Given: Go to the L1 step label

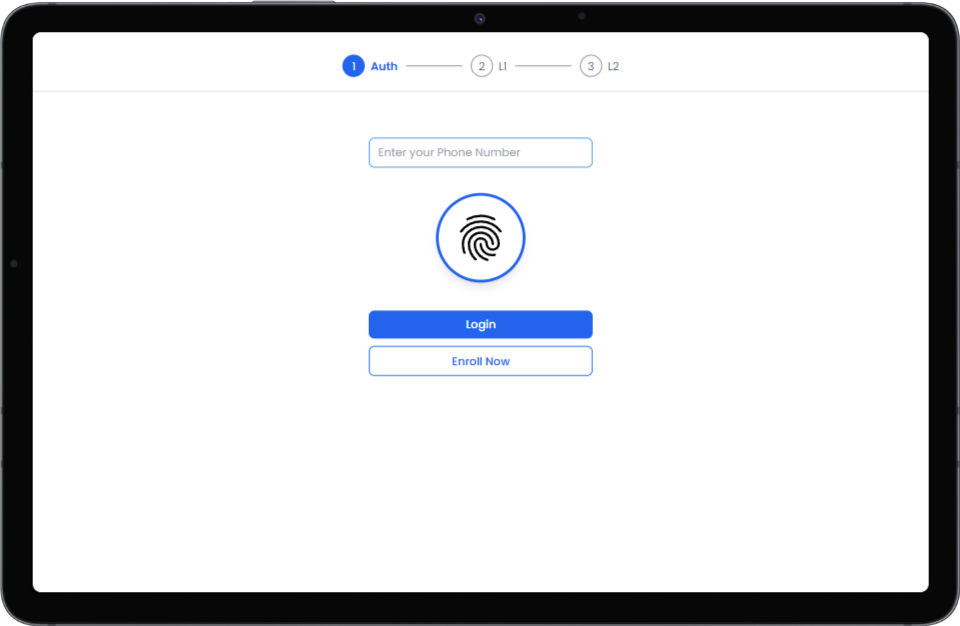Looking at the screenshot, I should coord(503,66).
